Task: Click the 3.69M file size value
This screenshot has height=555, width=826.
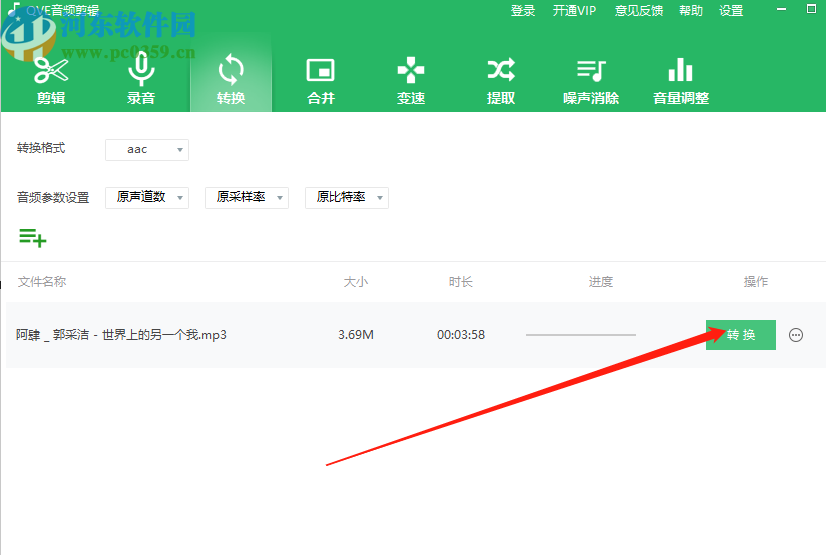Action: tap(356, 335)
